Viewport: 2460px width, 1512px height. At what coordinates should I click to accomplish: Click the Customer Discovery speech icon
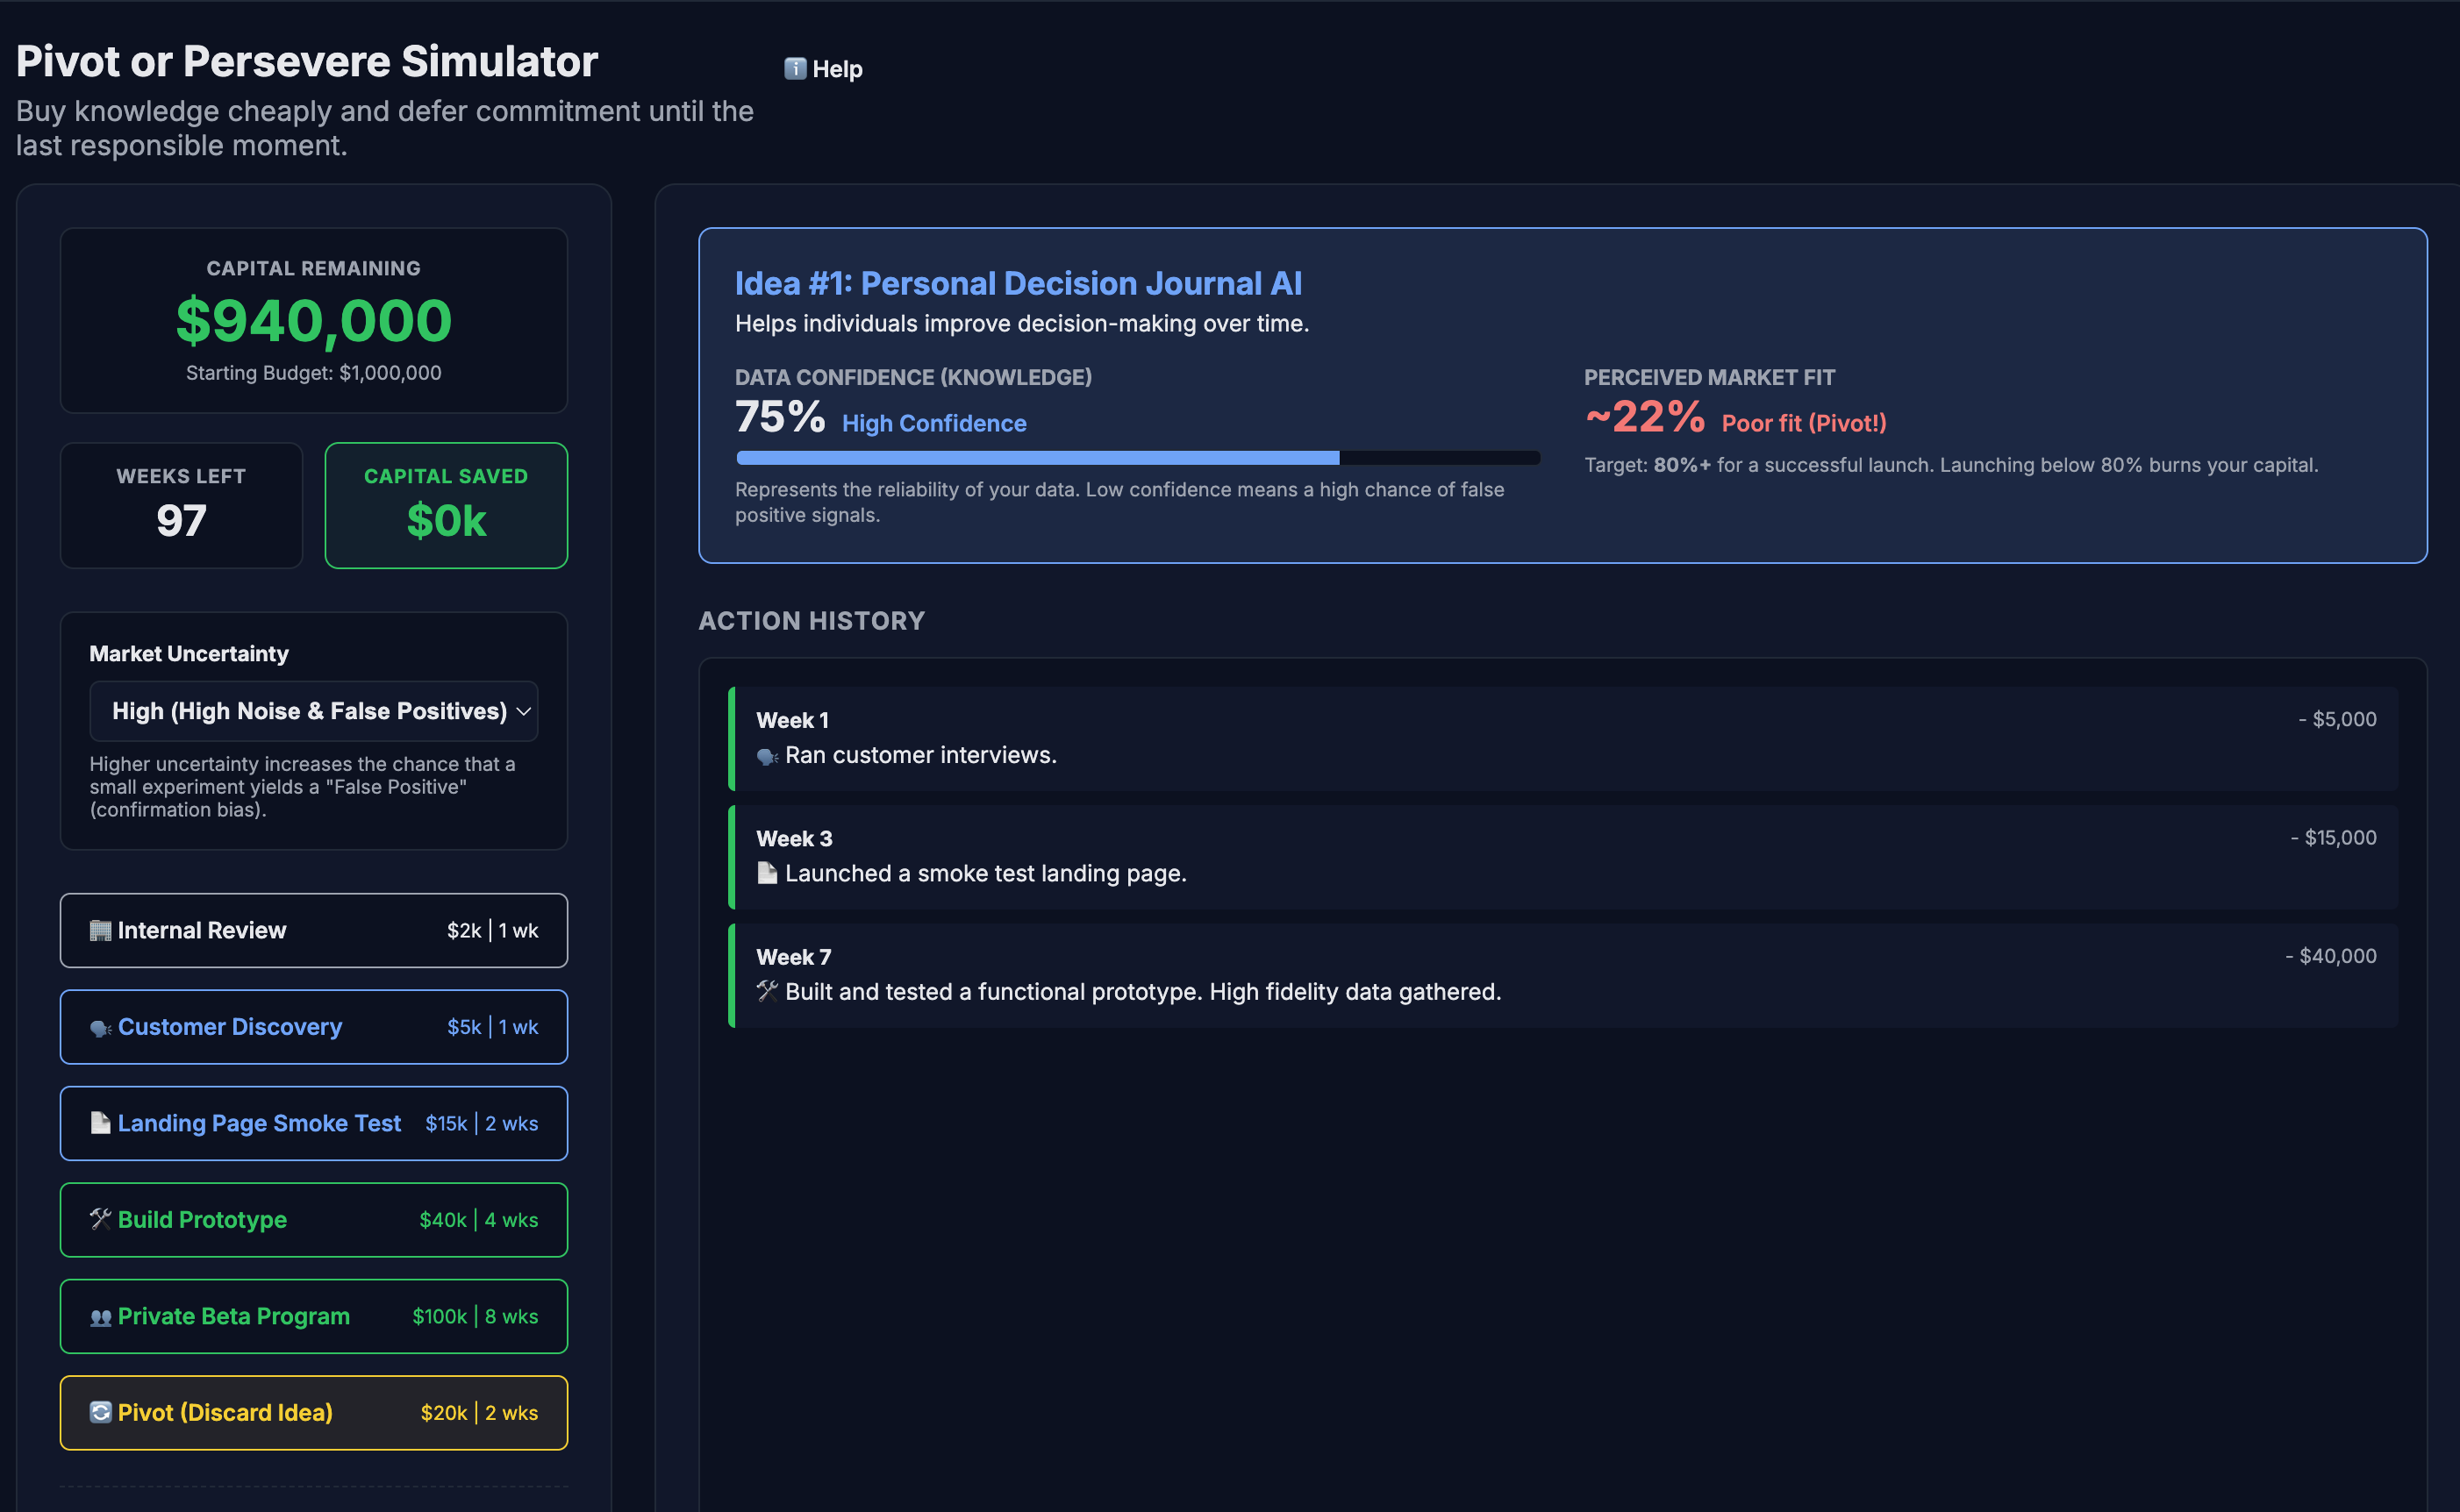(x=100, y=1028)
